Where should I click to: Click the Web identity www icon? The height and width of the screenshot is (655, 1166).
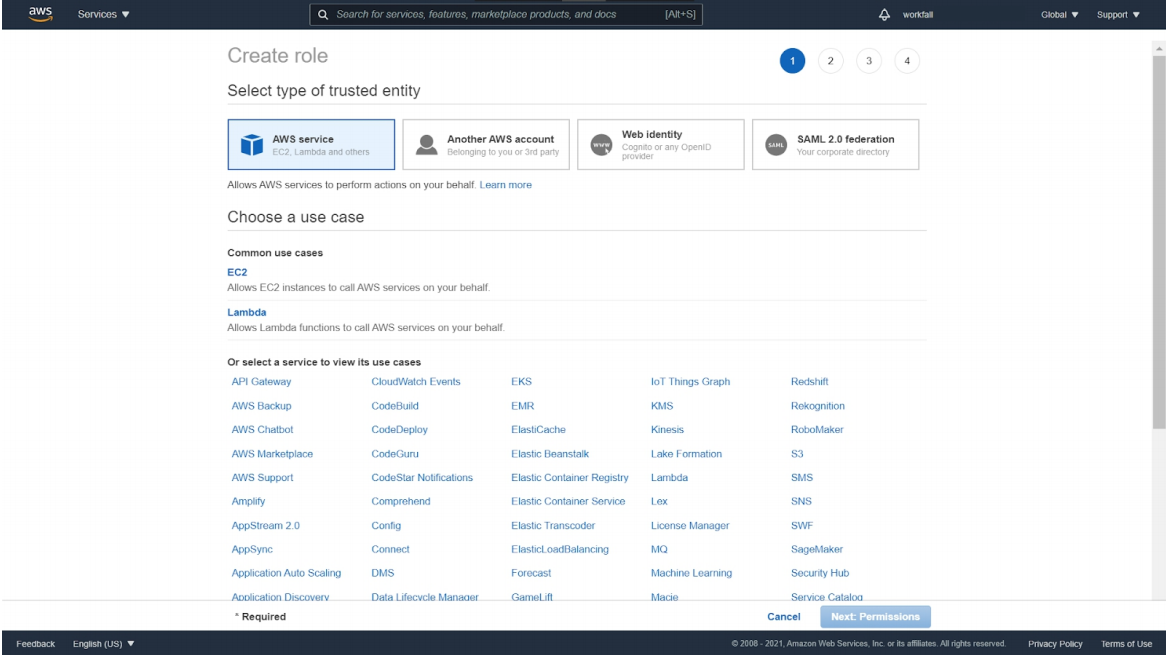point(601,144)
